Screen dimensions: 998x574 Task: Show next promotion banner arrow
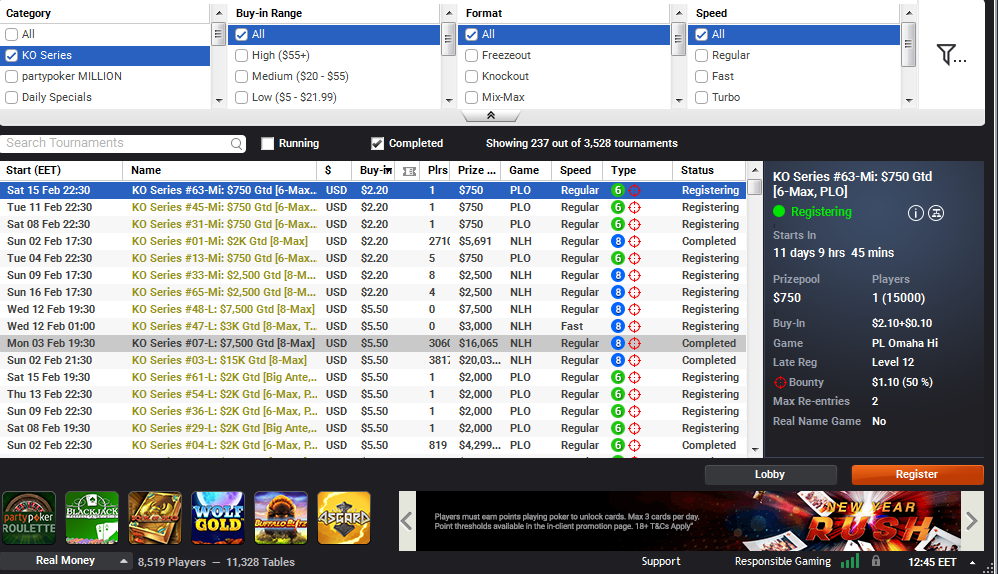pos(972,521)
